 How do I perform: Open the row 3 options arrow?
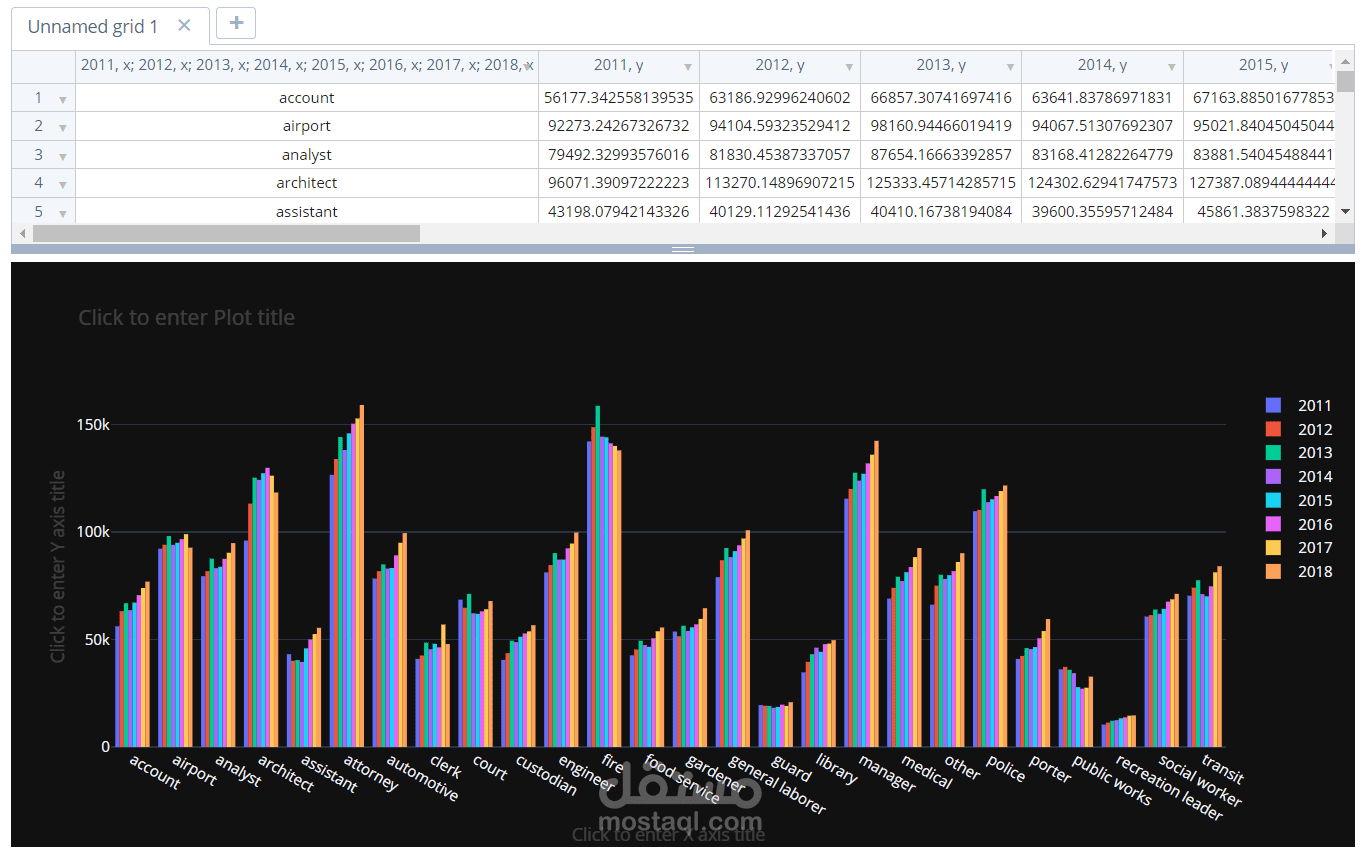(63, 156)
